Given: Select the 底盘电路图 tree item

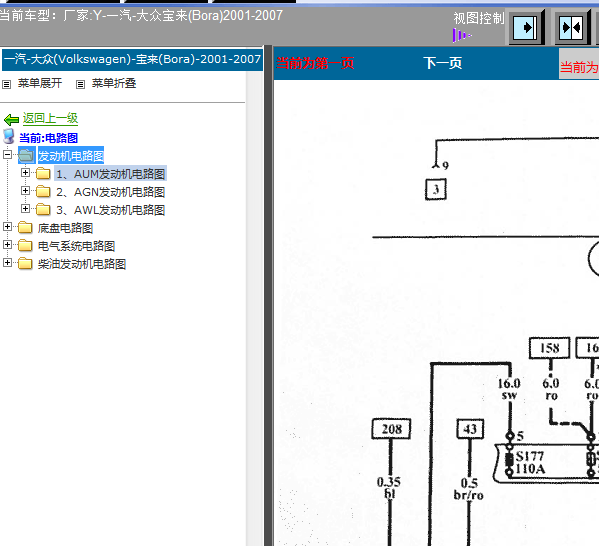Looking at the screenshot, I should click(65, 228).
